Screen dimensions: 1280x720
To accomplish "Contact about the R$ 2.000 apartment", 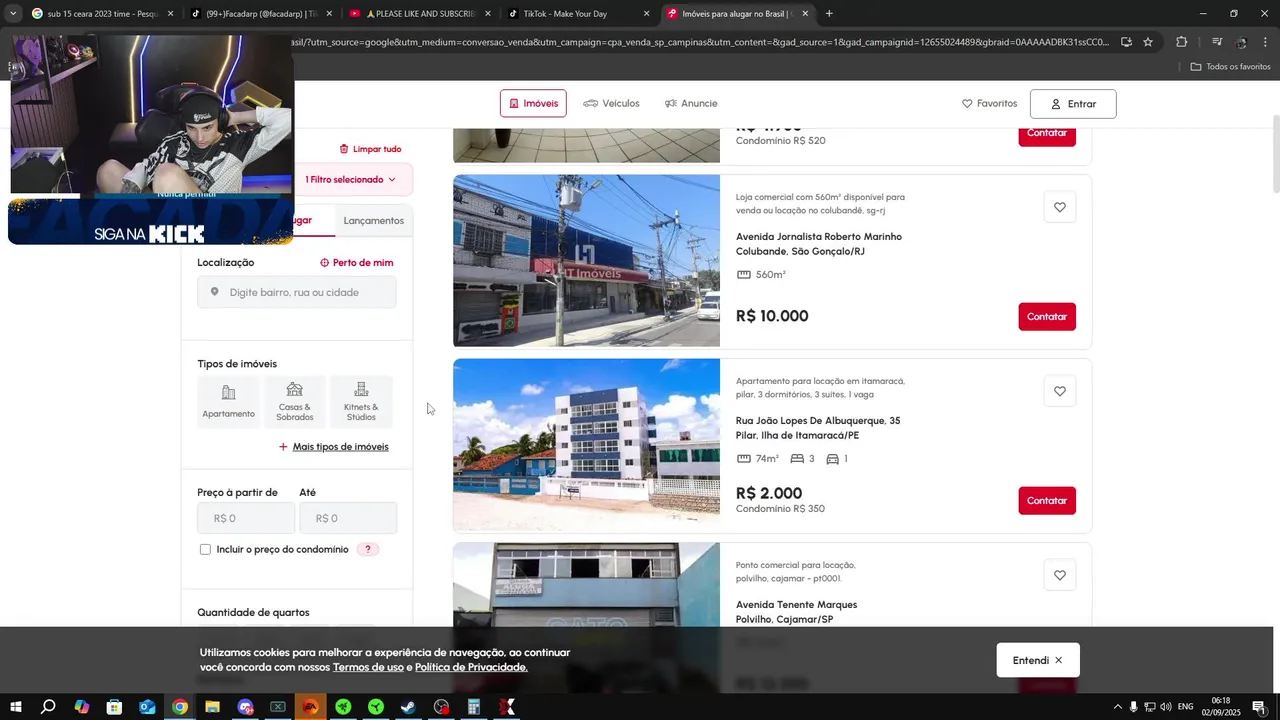I will 1047,500.
